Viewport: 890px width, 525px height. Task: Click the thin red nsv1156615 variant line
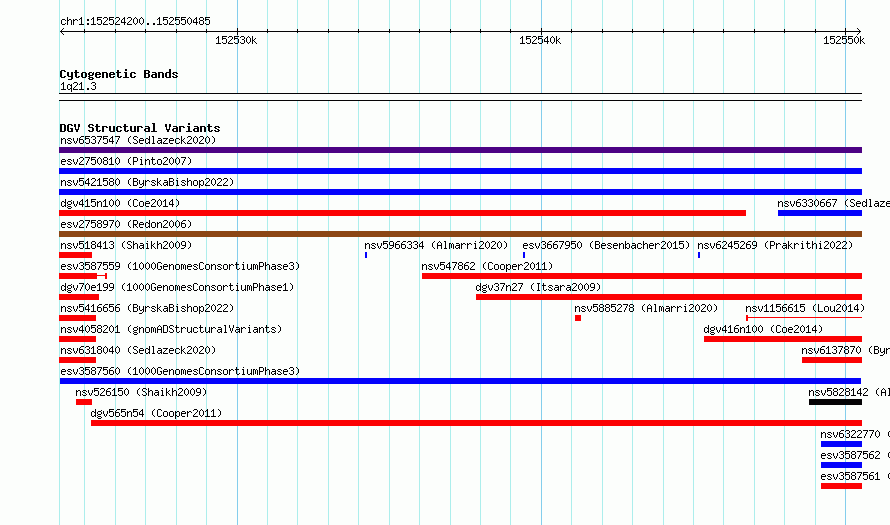[804, 318]
